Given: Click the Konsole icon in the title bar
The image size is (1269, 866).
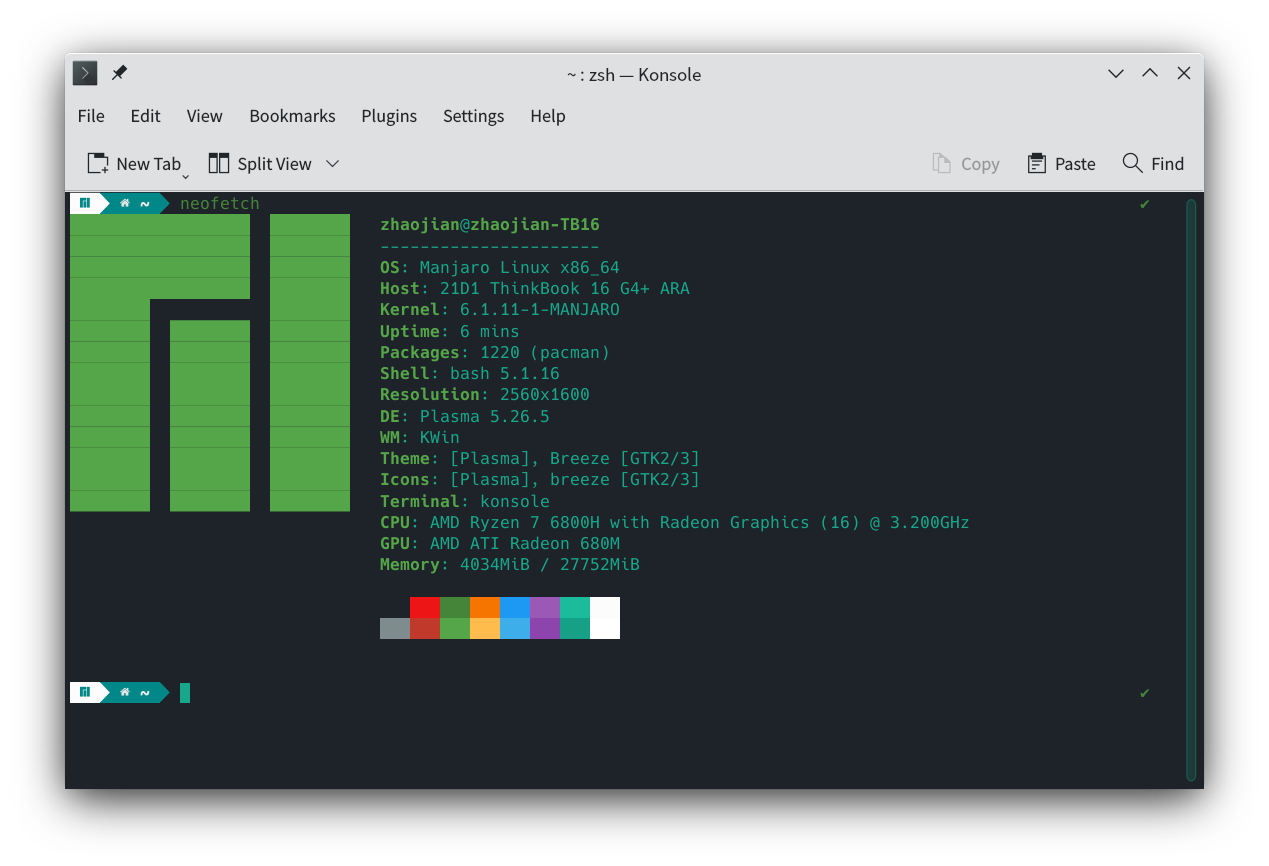Looking at the screenshot, I should pyautogui.click(x=84, y=72).
